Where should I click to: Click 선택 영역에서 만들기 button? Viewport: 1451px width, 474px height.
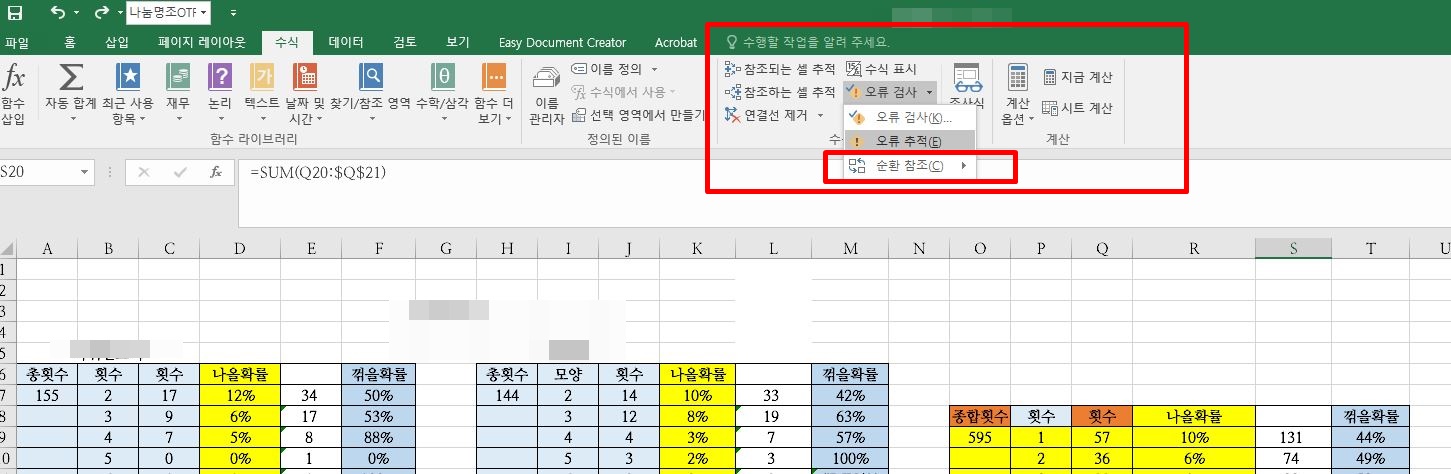tap(639, 115)
